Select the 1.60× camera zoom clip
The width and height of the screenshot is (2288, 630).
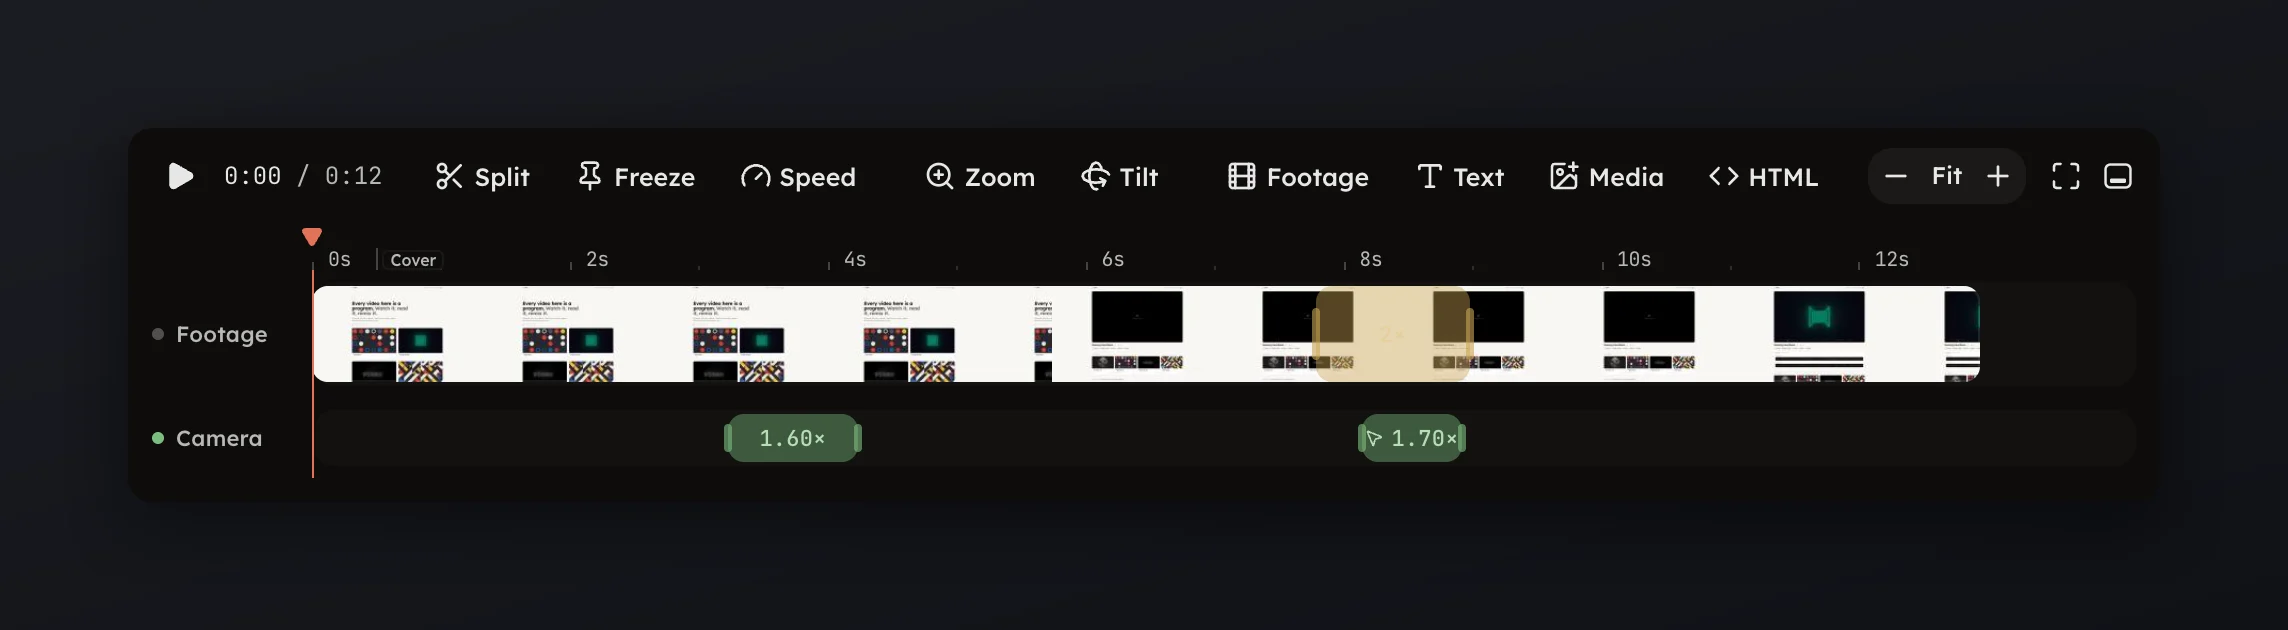[792, 438]
